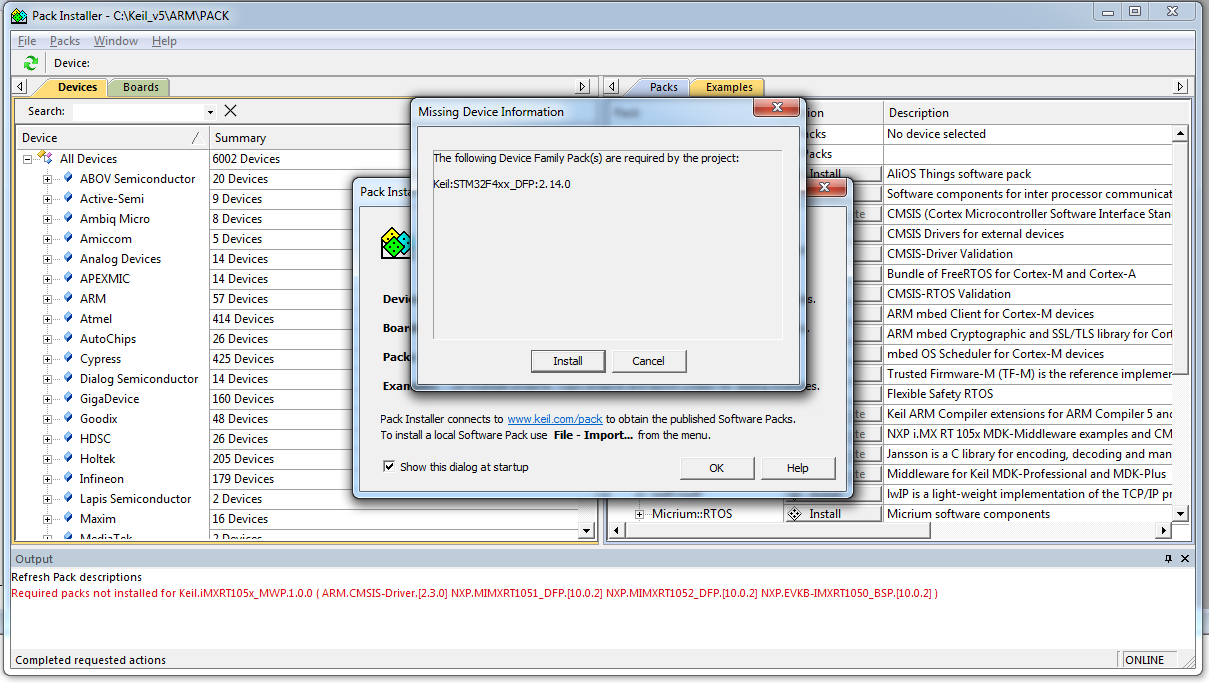Open the Packs menu

(x=65, y=41)
